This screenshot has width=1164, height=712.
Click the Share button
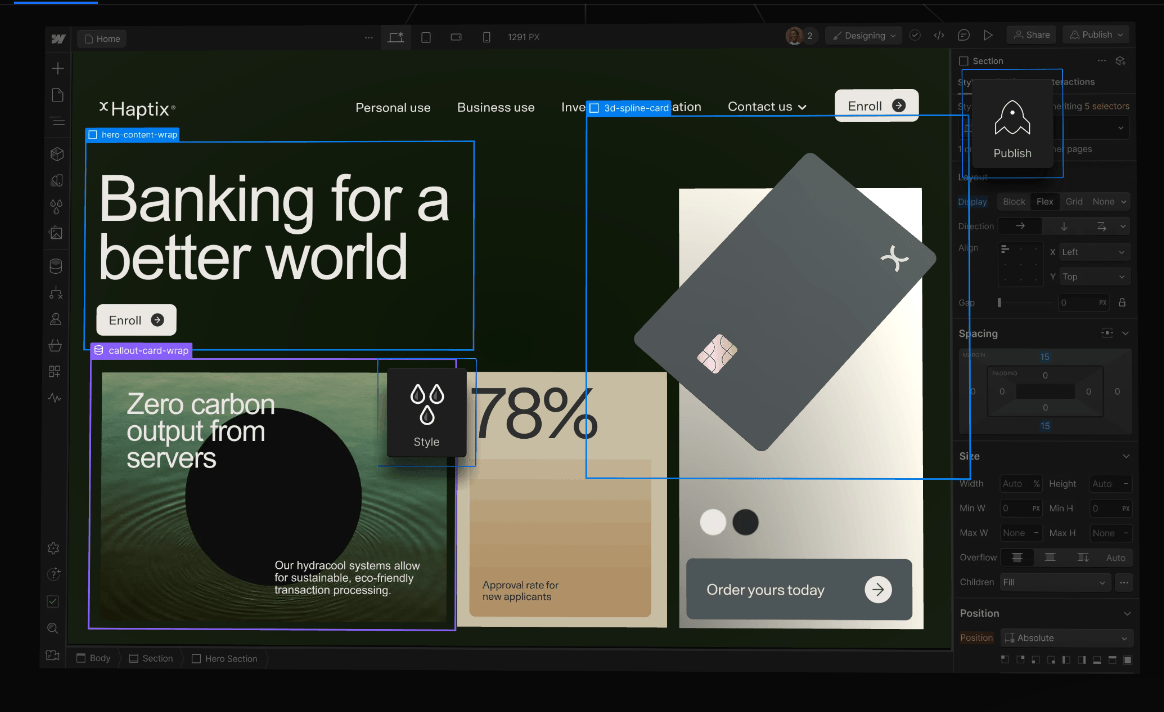tap(1031, 35)
